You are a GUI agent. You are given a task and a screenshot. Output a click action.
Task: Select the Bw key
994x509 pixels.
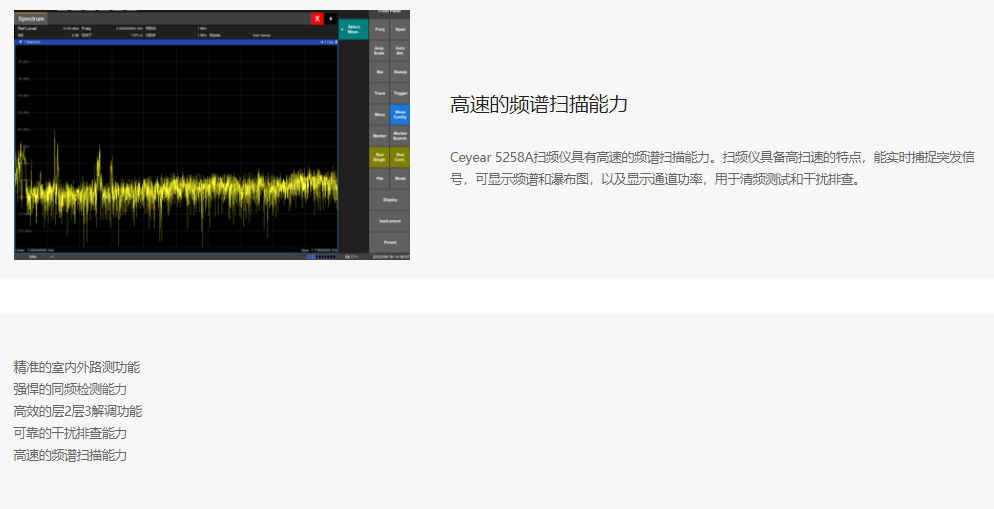pyautogui.click(x=379, y=72)
